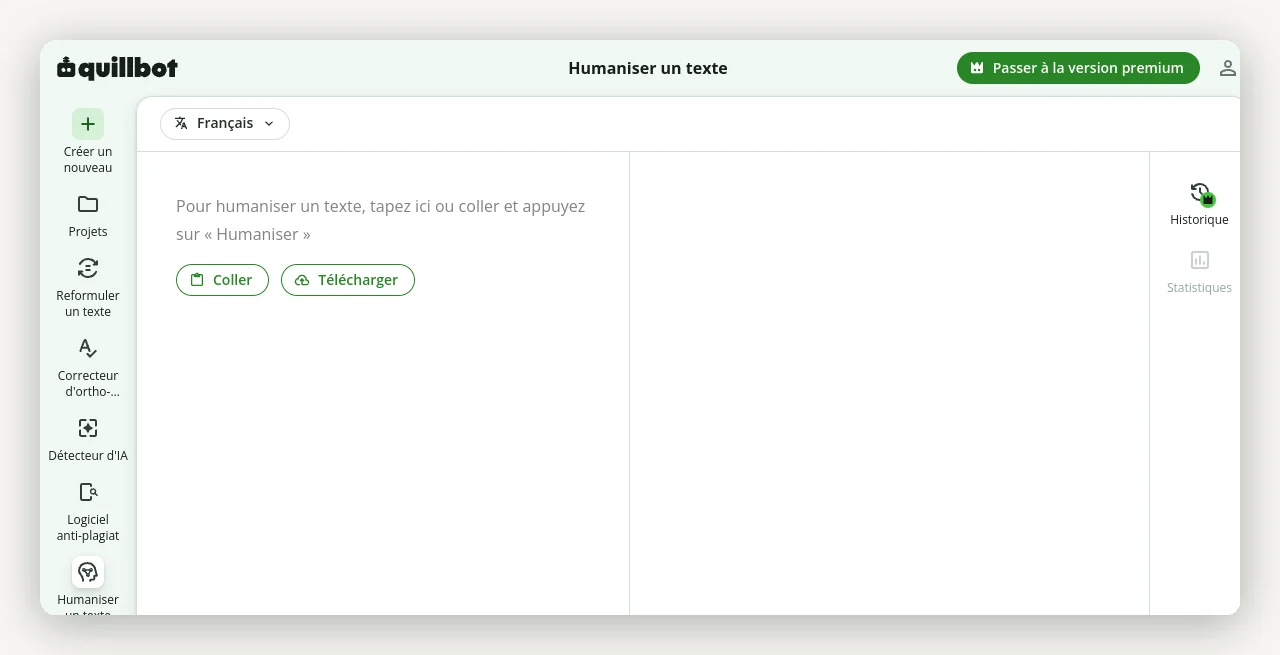Click the Télécharger upload button
The height and width of the screenshot is (655, 1280).
pos(348,280)
